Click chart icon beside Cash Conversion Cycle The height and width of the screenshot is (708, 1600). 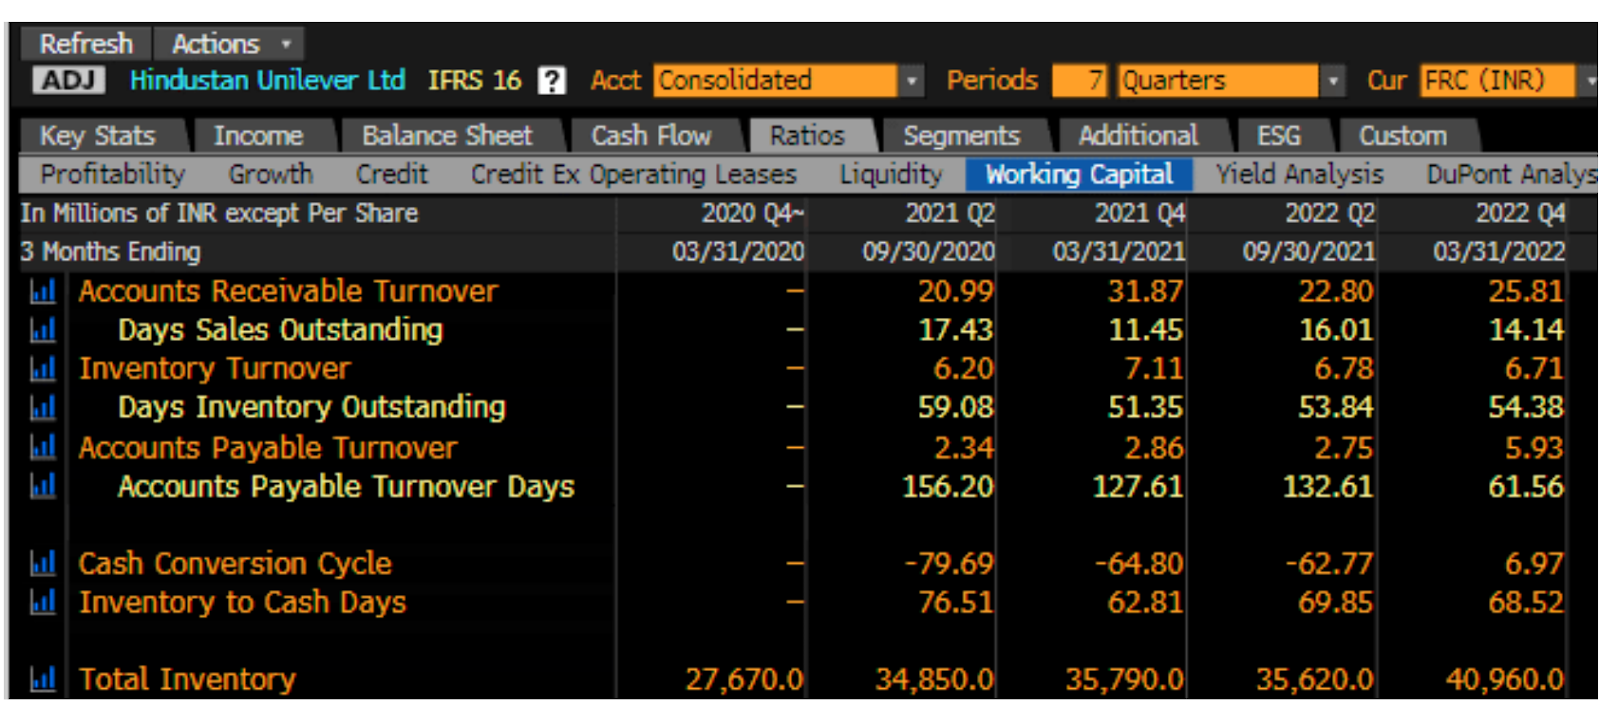(x=42, y=563)
